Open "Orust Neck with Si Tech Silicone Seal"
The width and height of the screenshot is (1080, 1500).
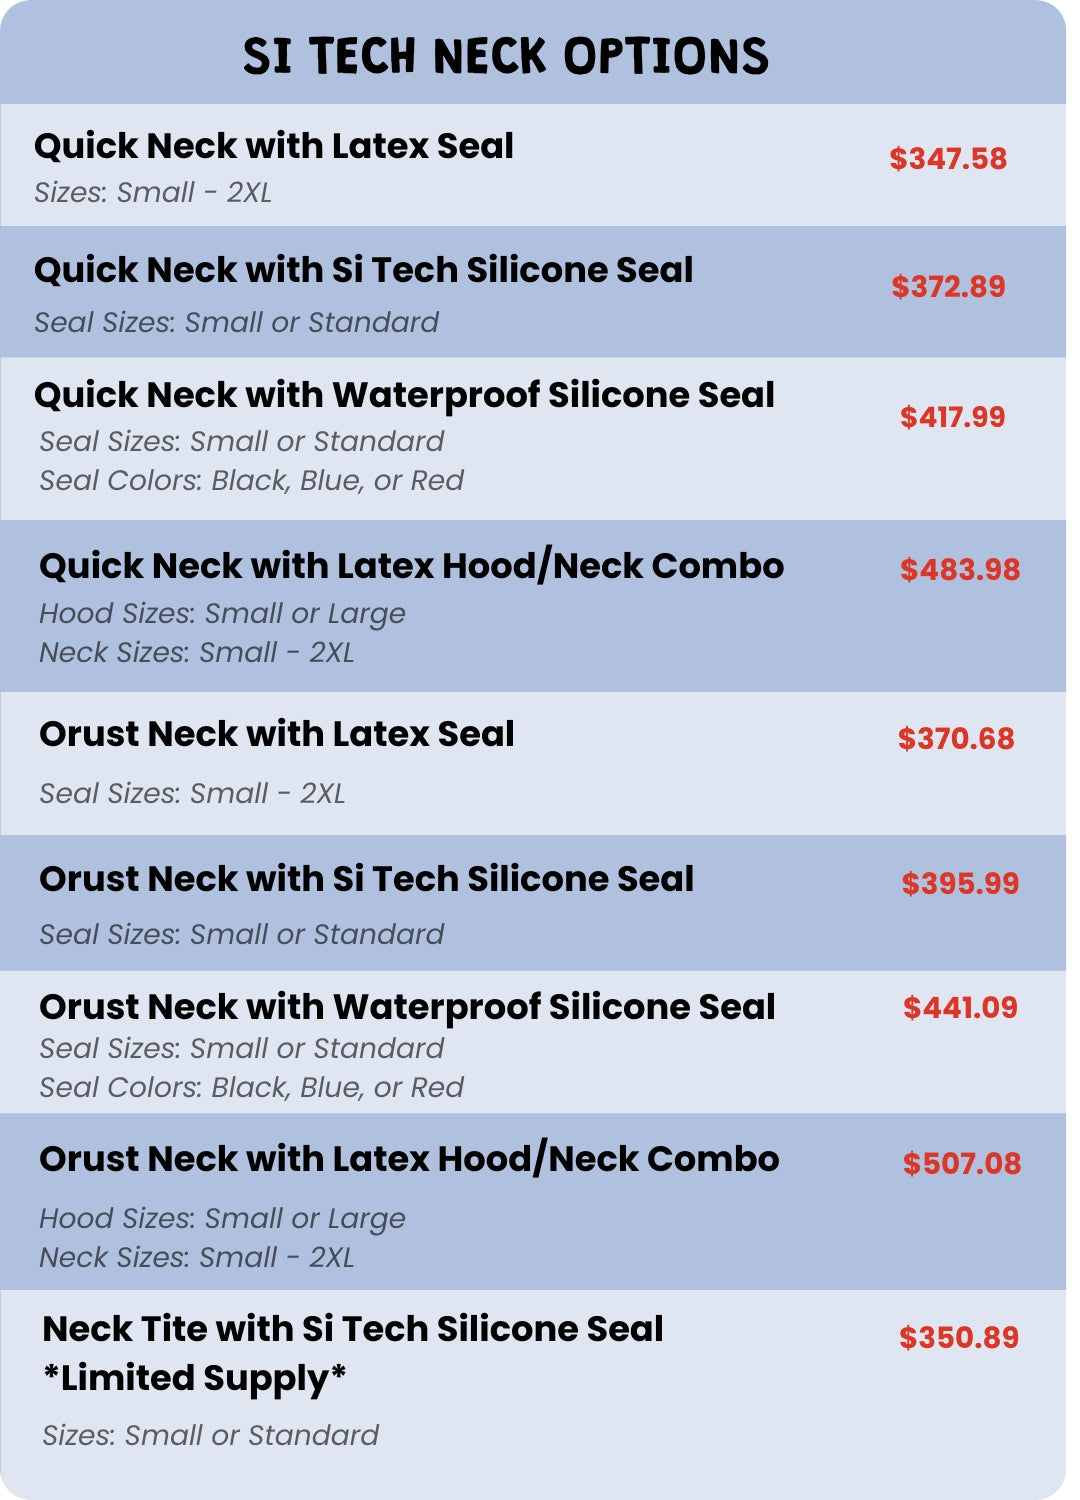(366, 879)
